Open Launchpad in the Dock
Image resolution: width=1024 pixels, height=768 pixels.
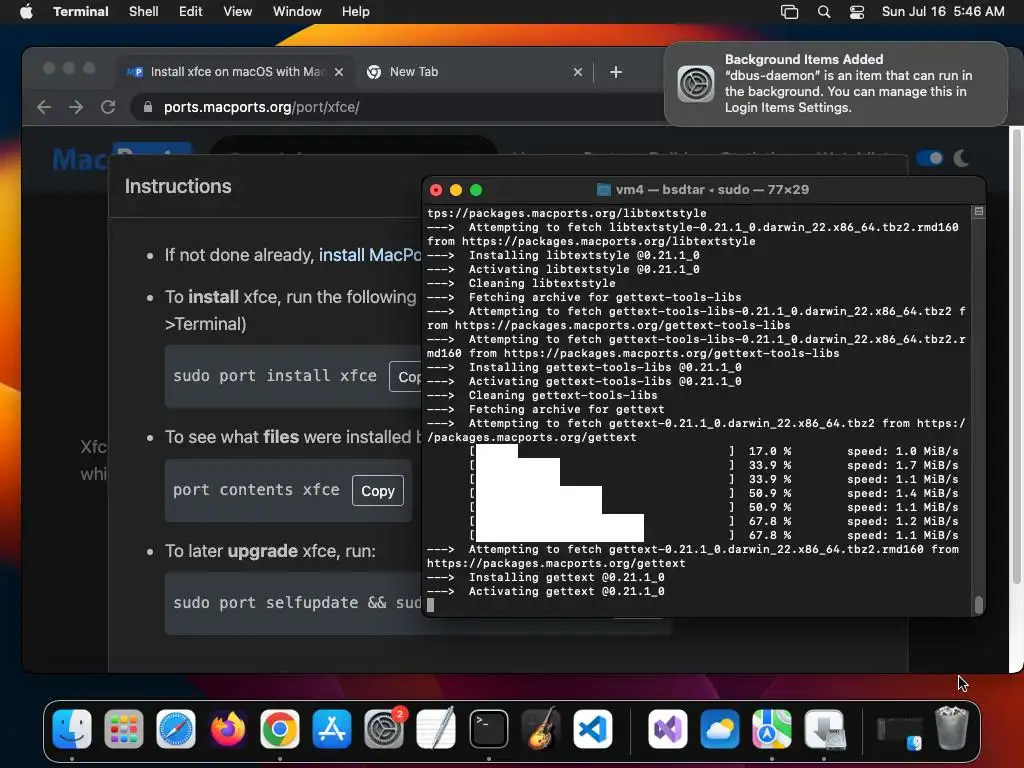tap(123, 729)
